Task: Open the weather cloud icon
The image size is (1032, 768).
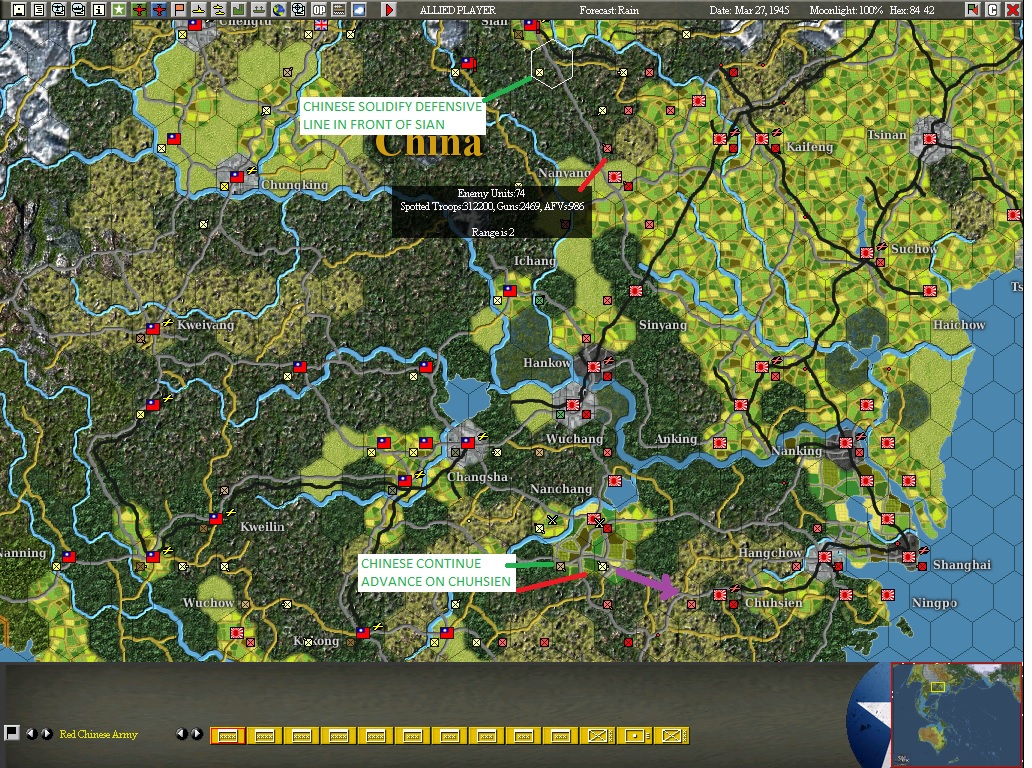Action: coord(359,9)
